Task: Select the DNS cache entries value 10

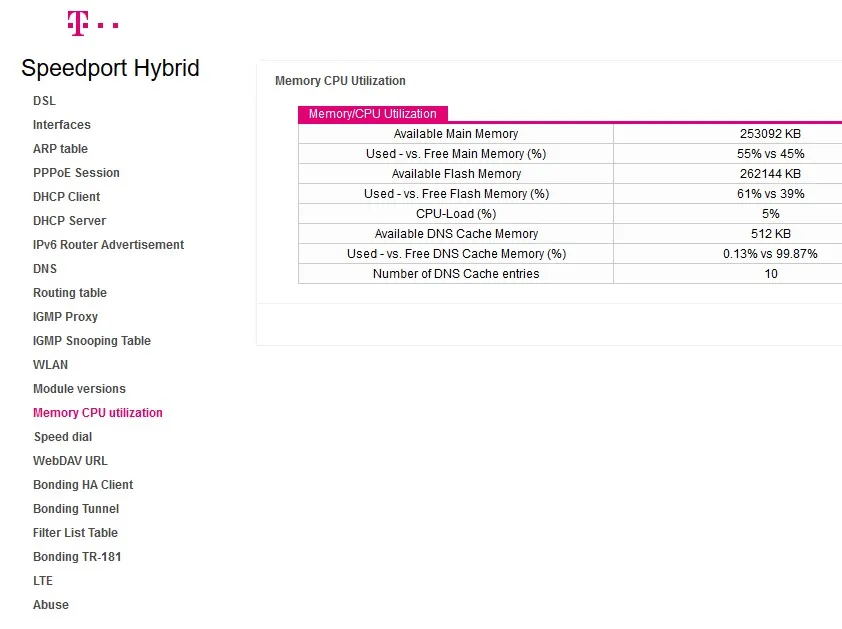Action: coord(771,274)
